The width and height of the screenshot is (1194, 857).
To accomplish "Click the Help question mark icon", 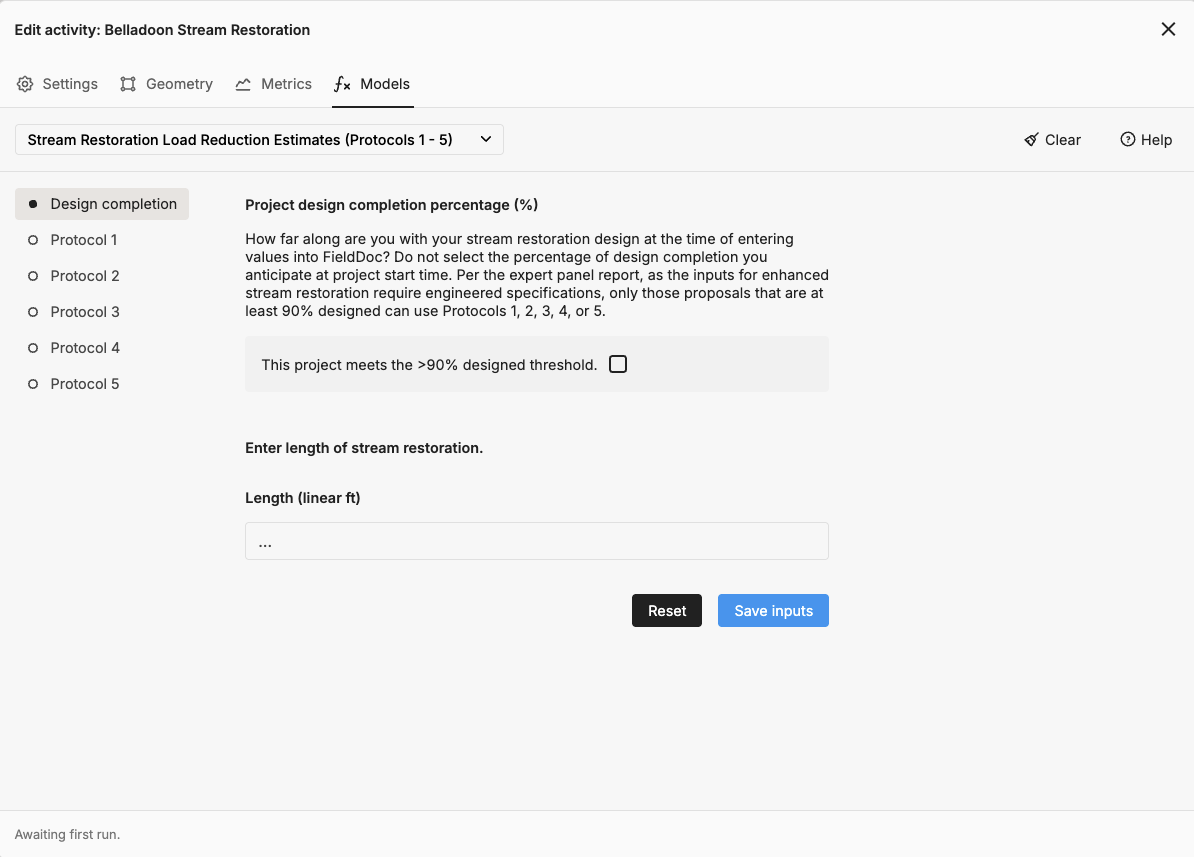I will click(x=1127, y=140).
